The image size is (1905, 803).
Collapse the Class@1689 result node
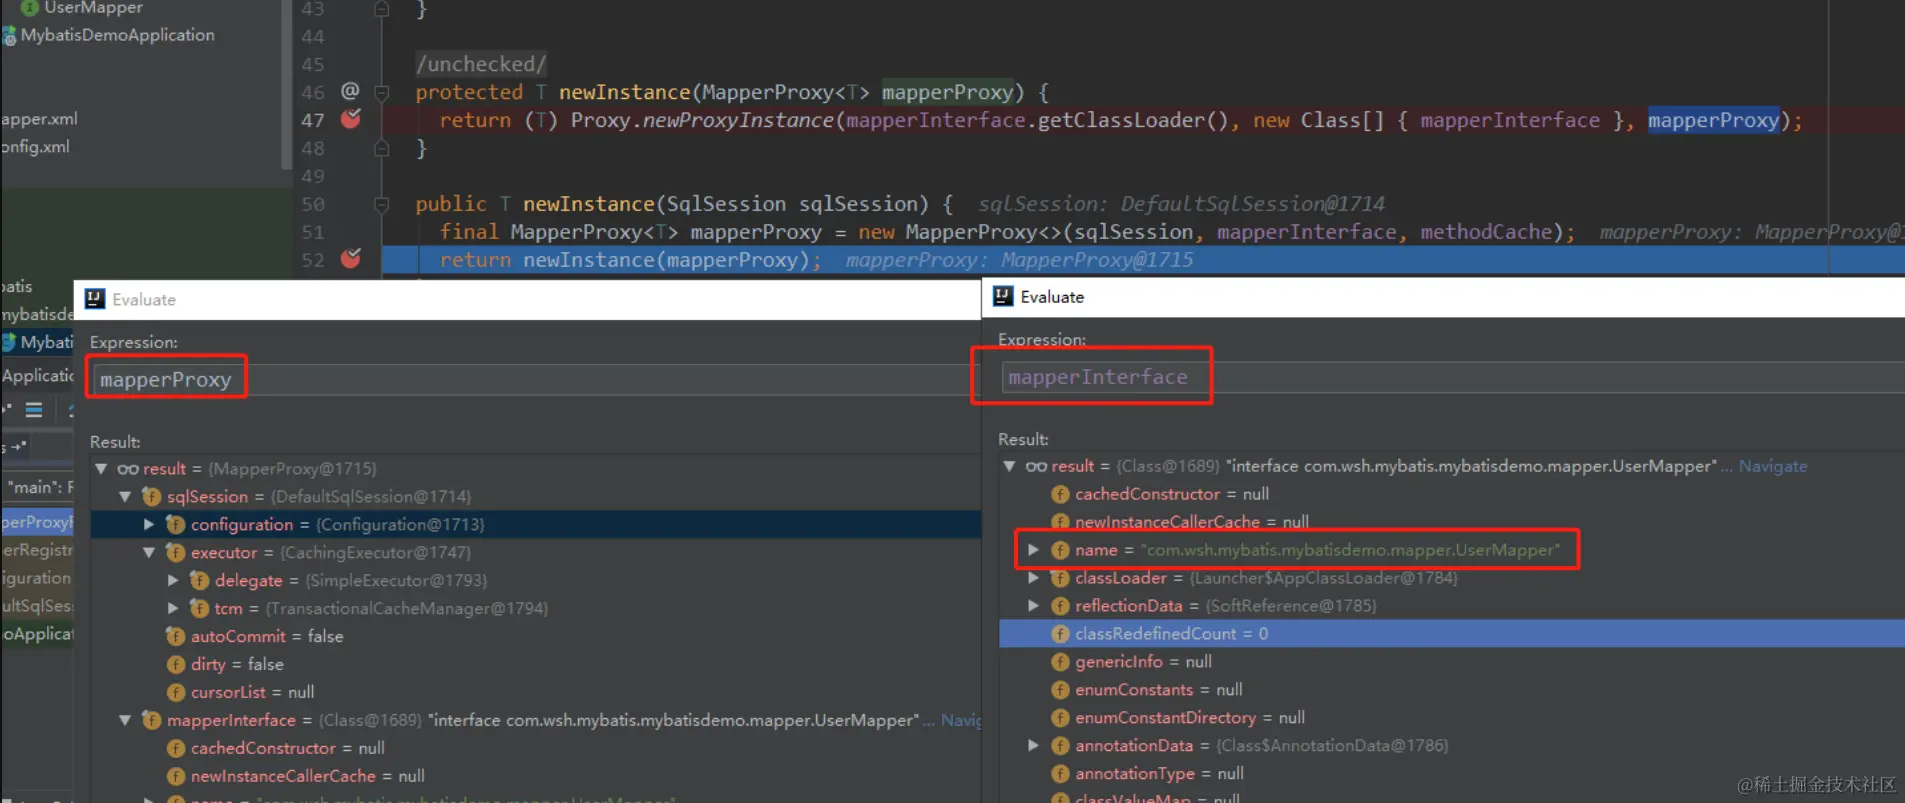(1009, 466)
